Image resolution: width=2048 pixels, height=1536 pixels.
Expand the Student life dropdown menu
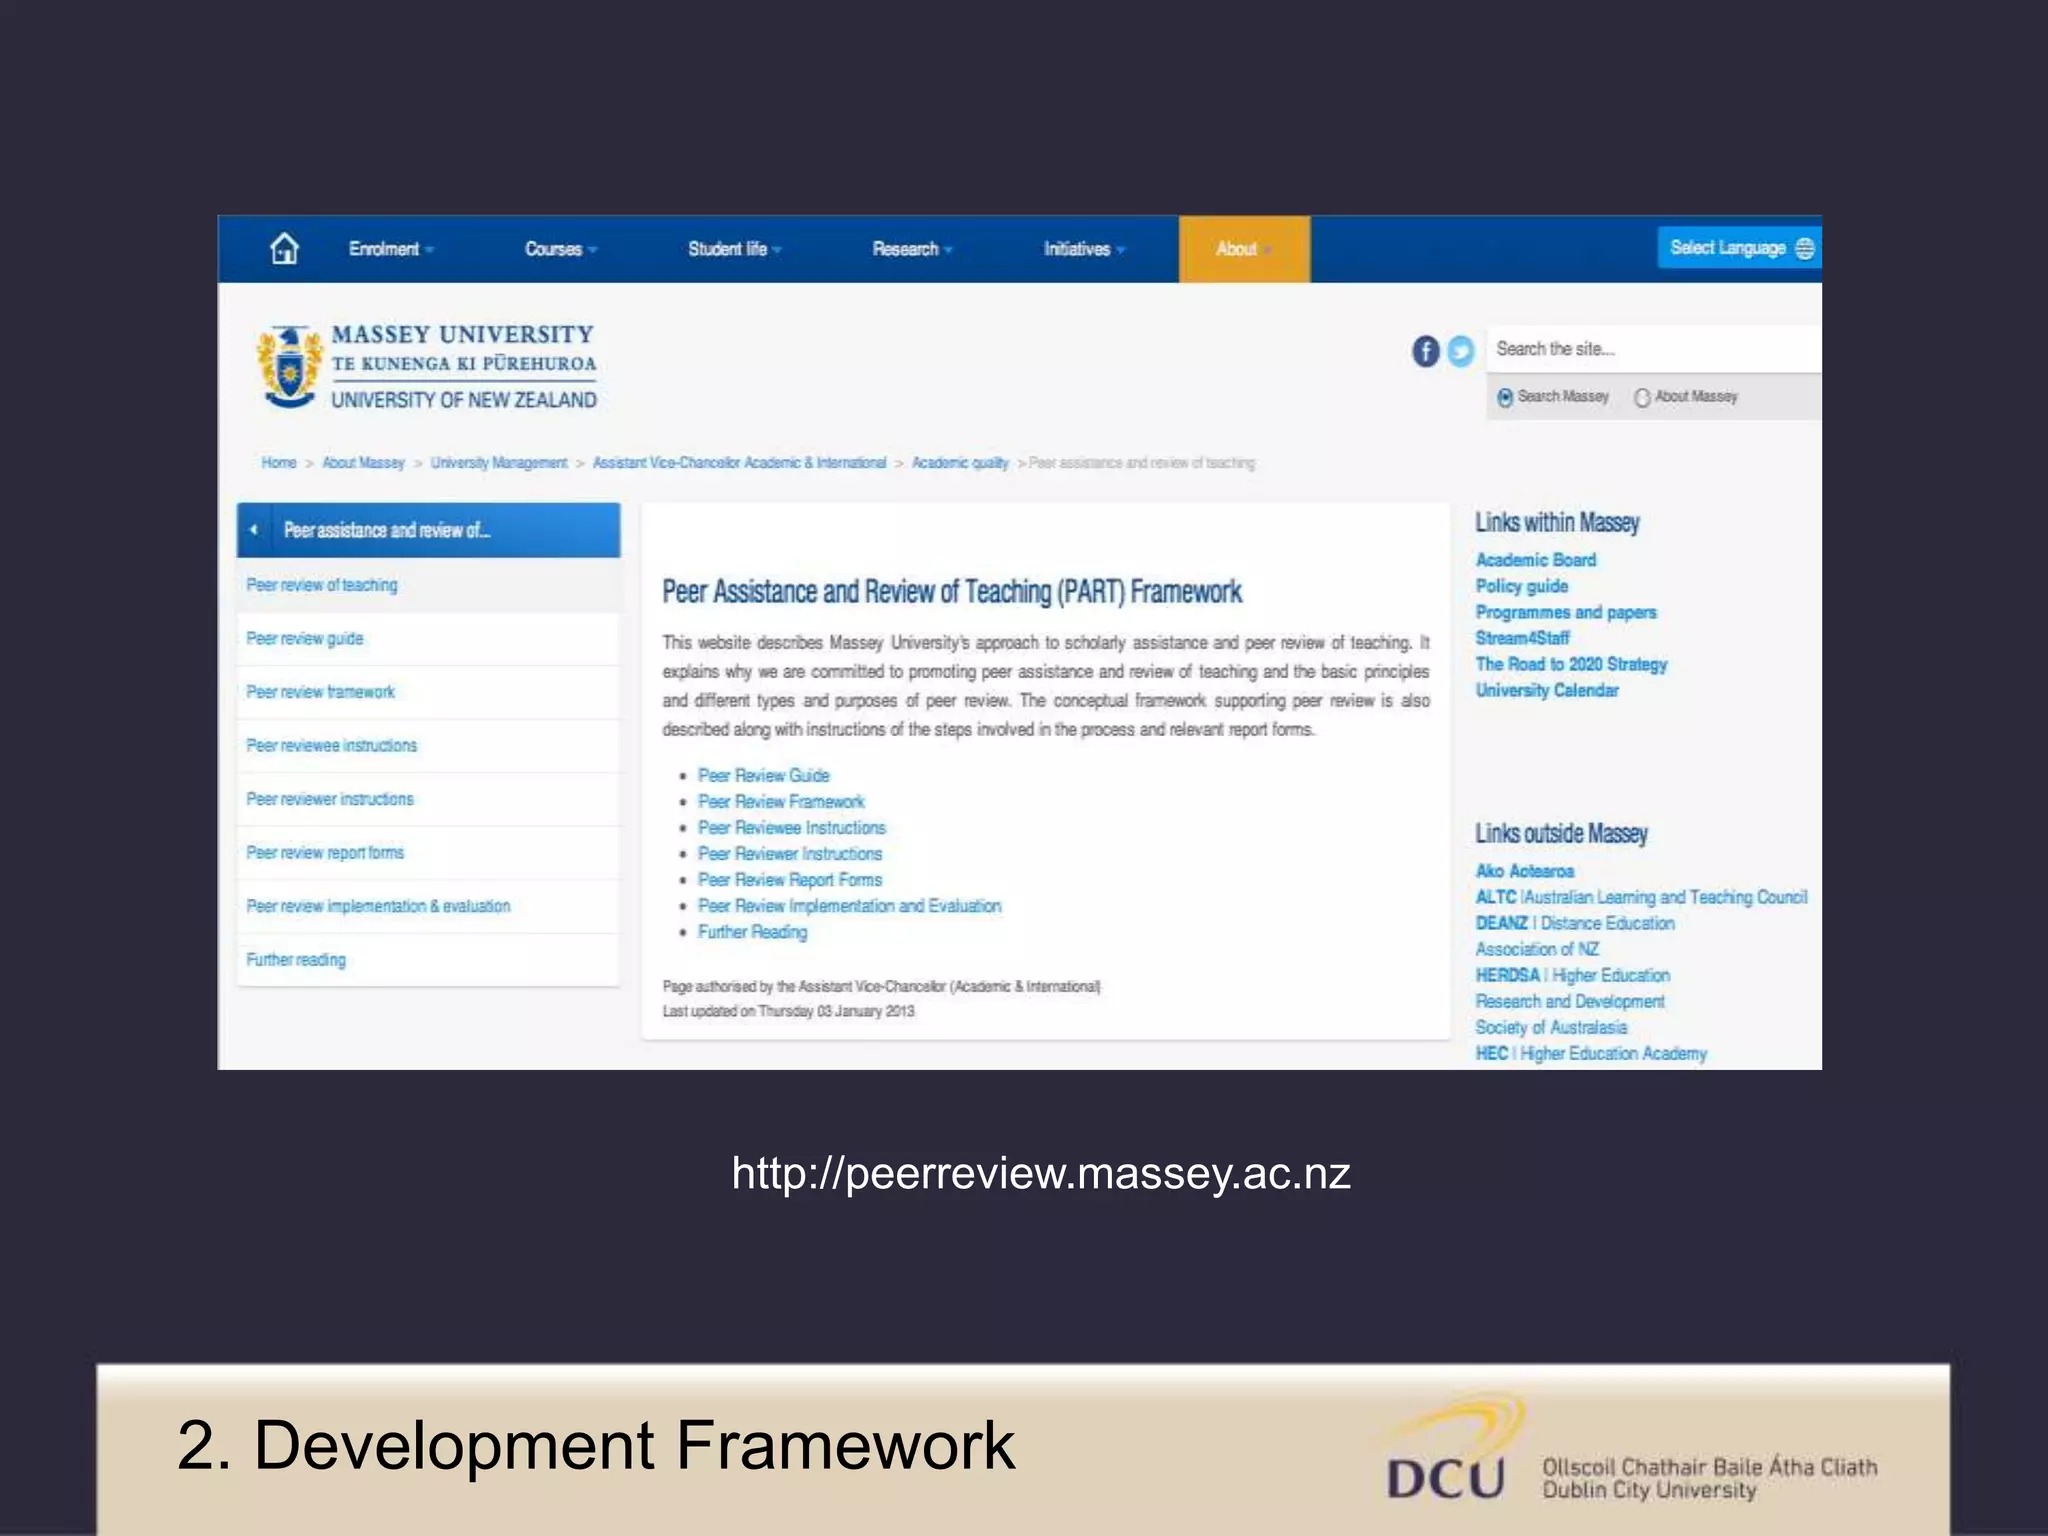coord(735,249)
